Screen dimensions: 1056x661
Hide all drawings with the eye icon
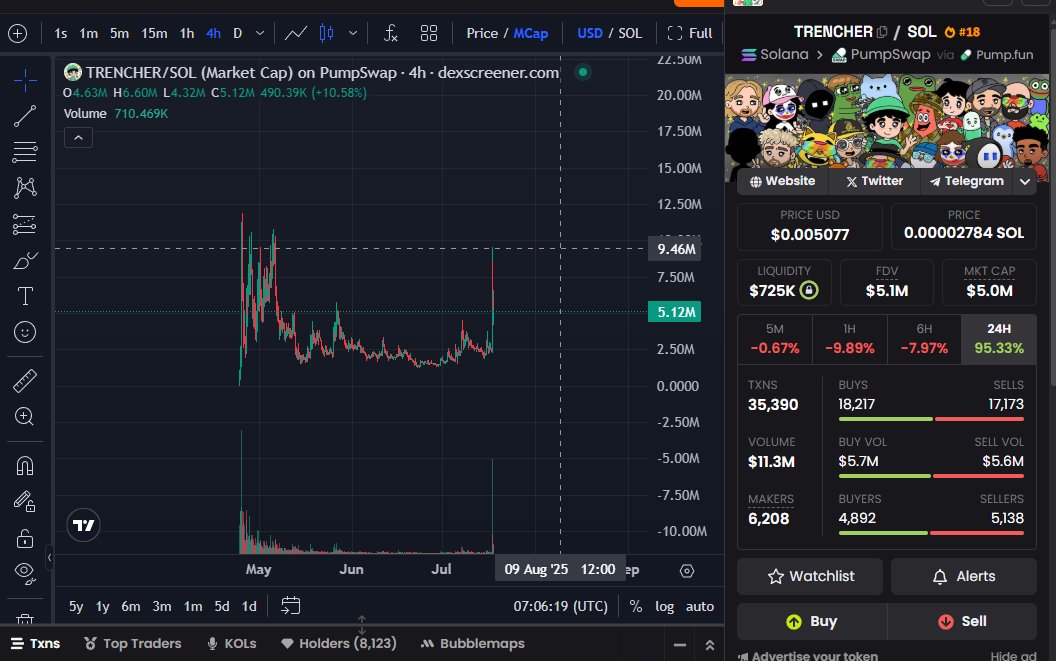pyautogui.click(x=25, y=573)
